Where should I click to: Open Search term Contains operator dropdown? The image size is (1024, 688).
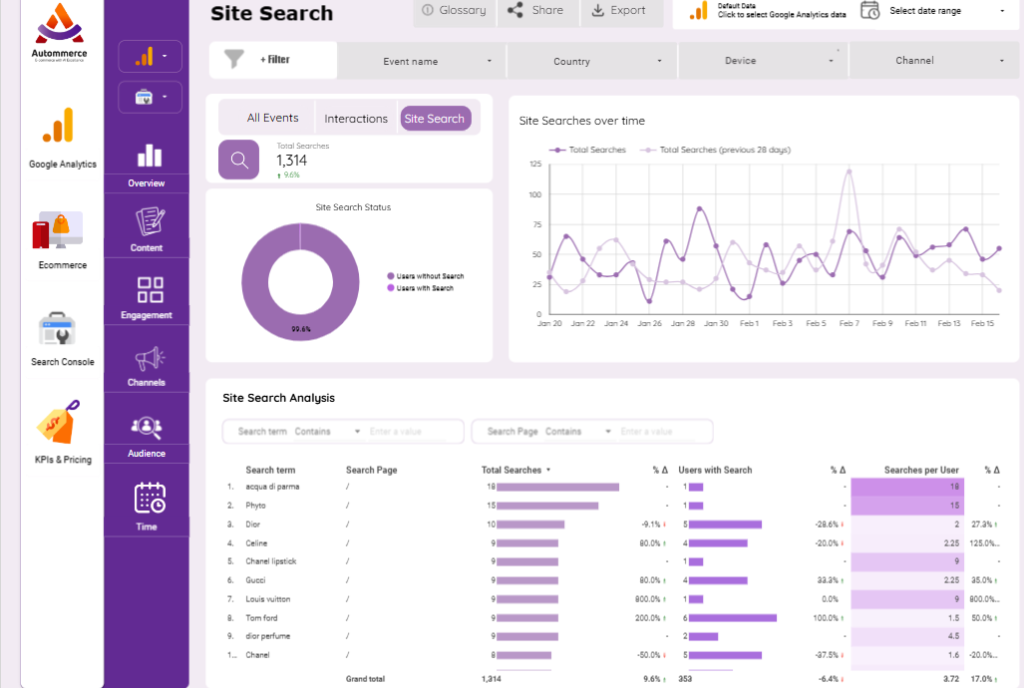click(x=327, y=431)
